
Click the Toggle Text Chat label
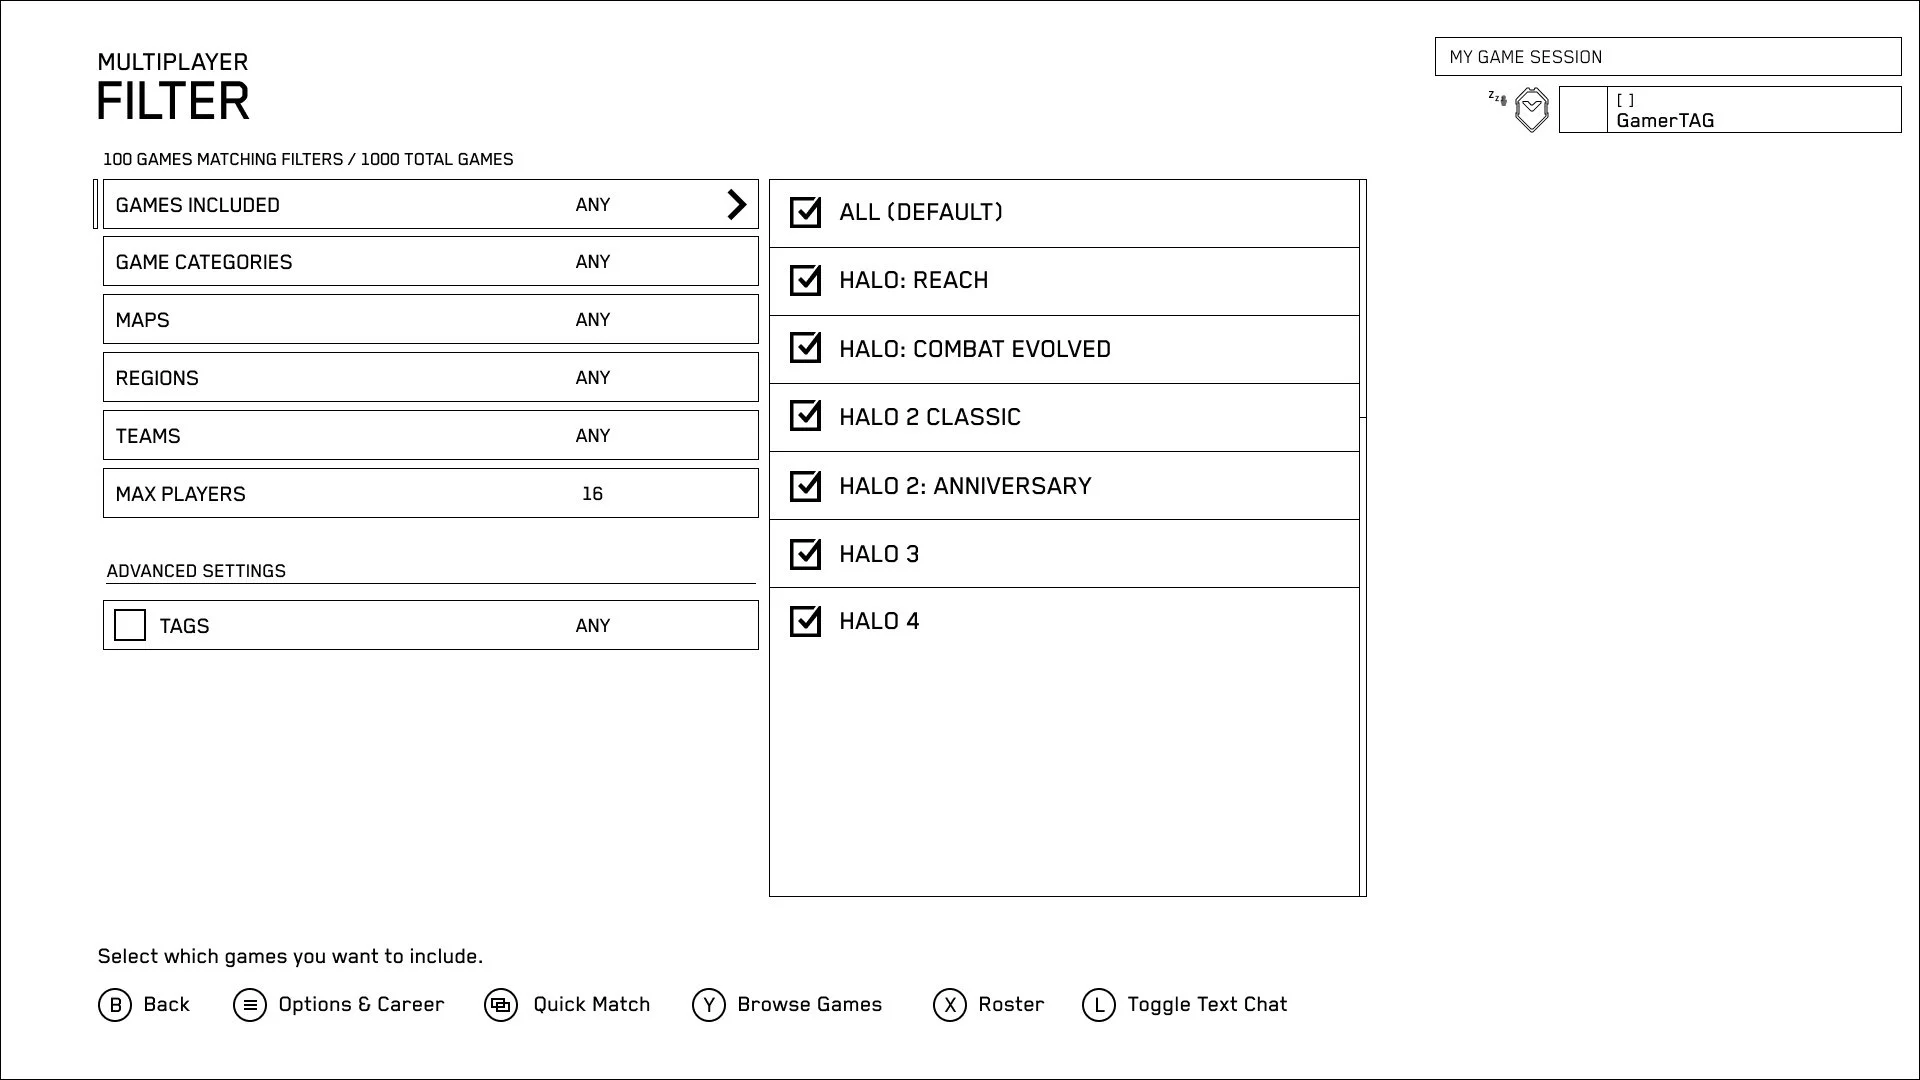(1208, 1005)
